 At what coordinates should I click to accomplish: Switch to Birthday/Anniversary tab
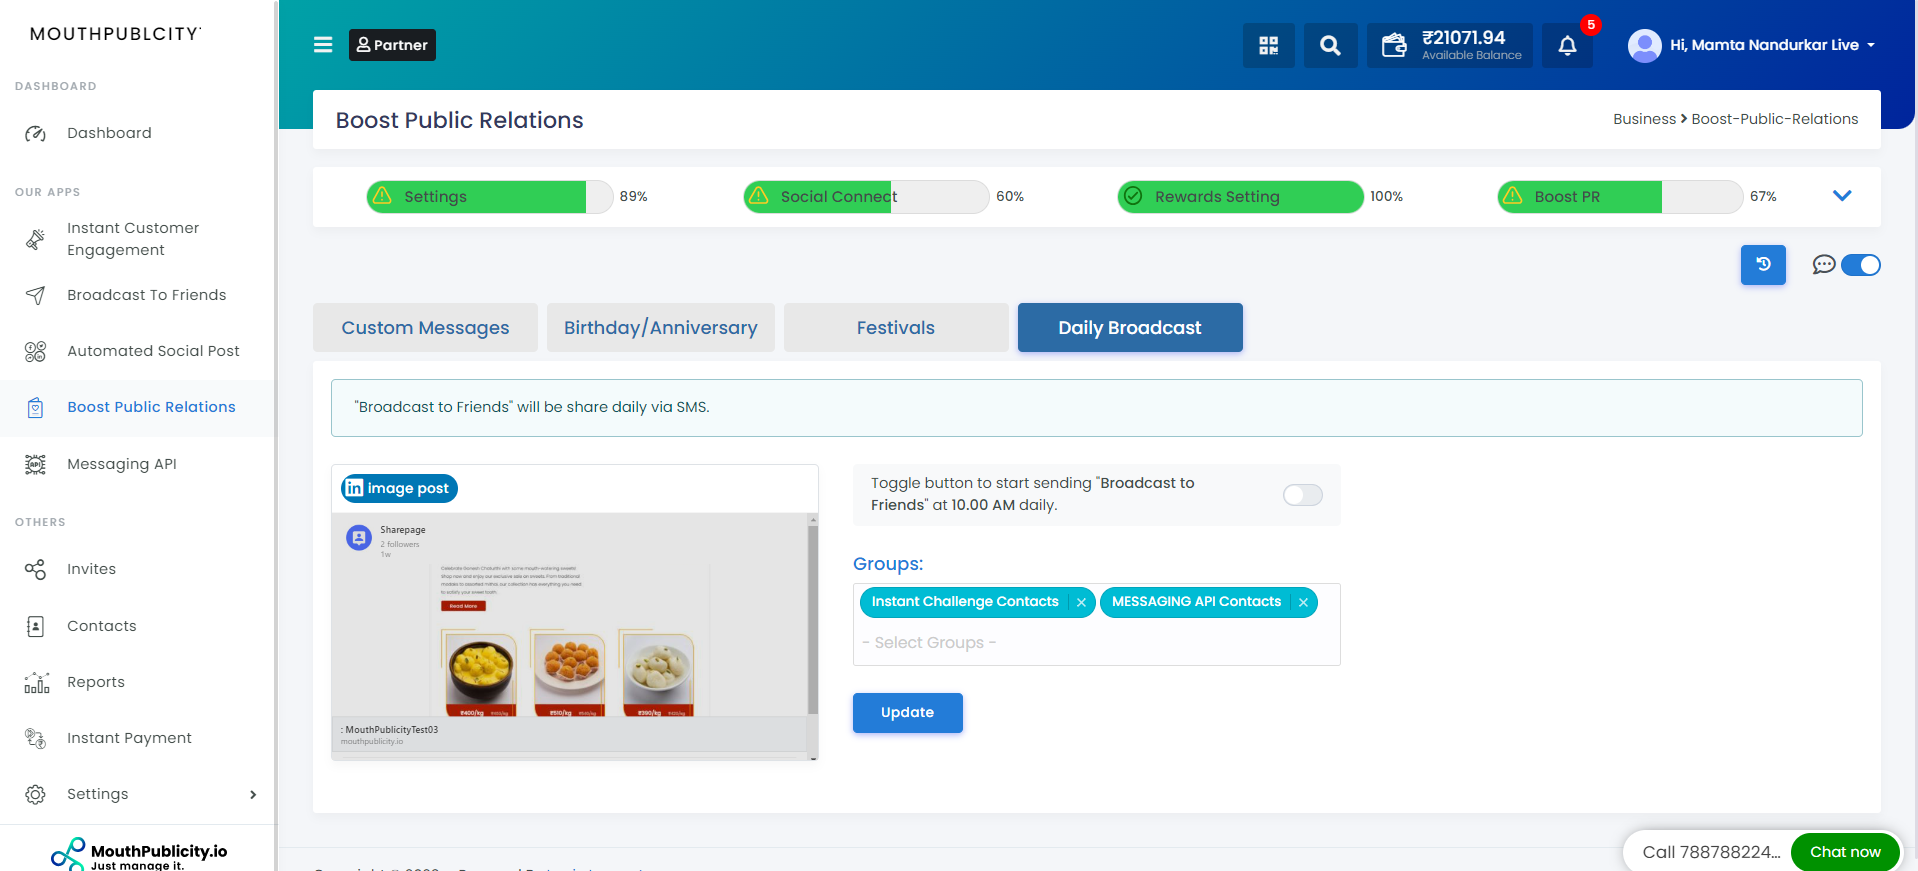click(661, 327)
